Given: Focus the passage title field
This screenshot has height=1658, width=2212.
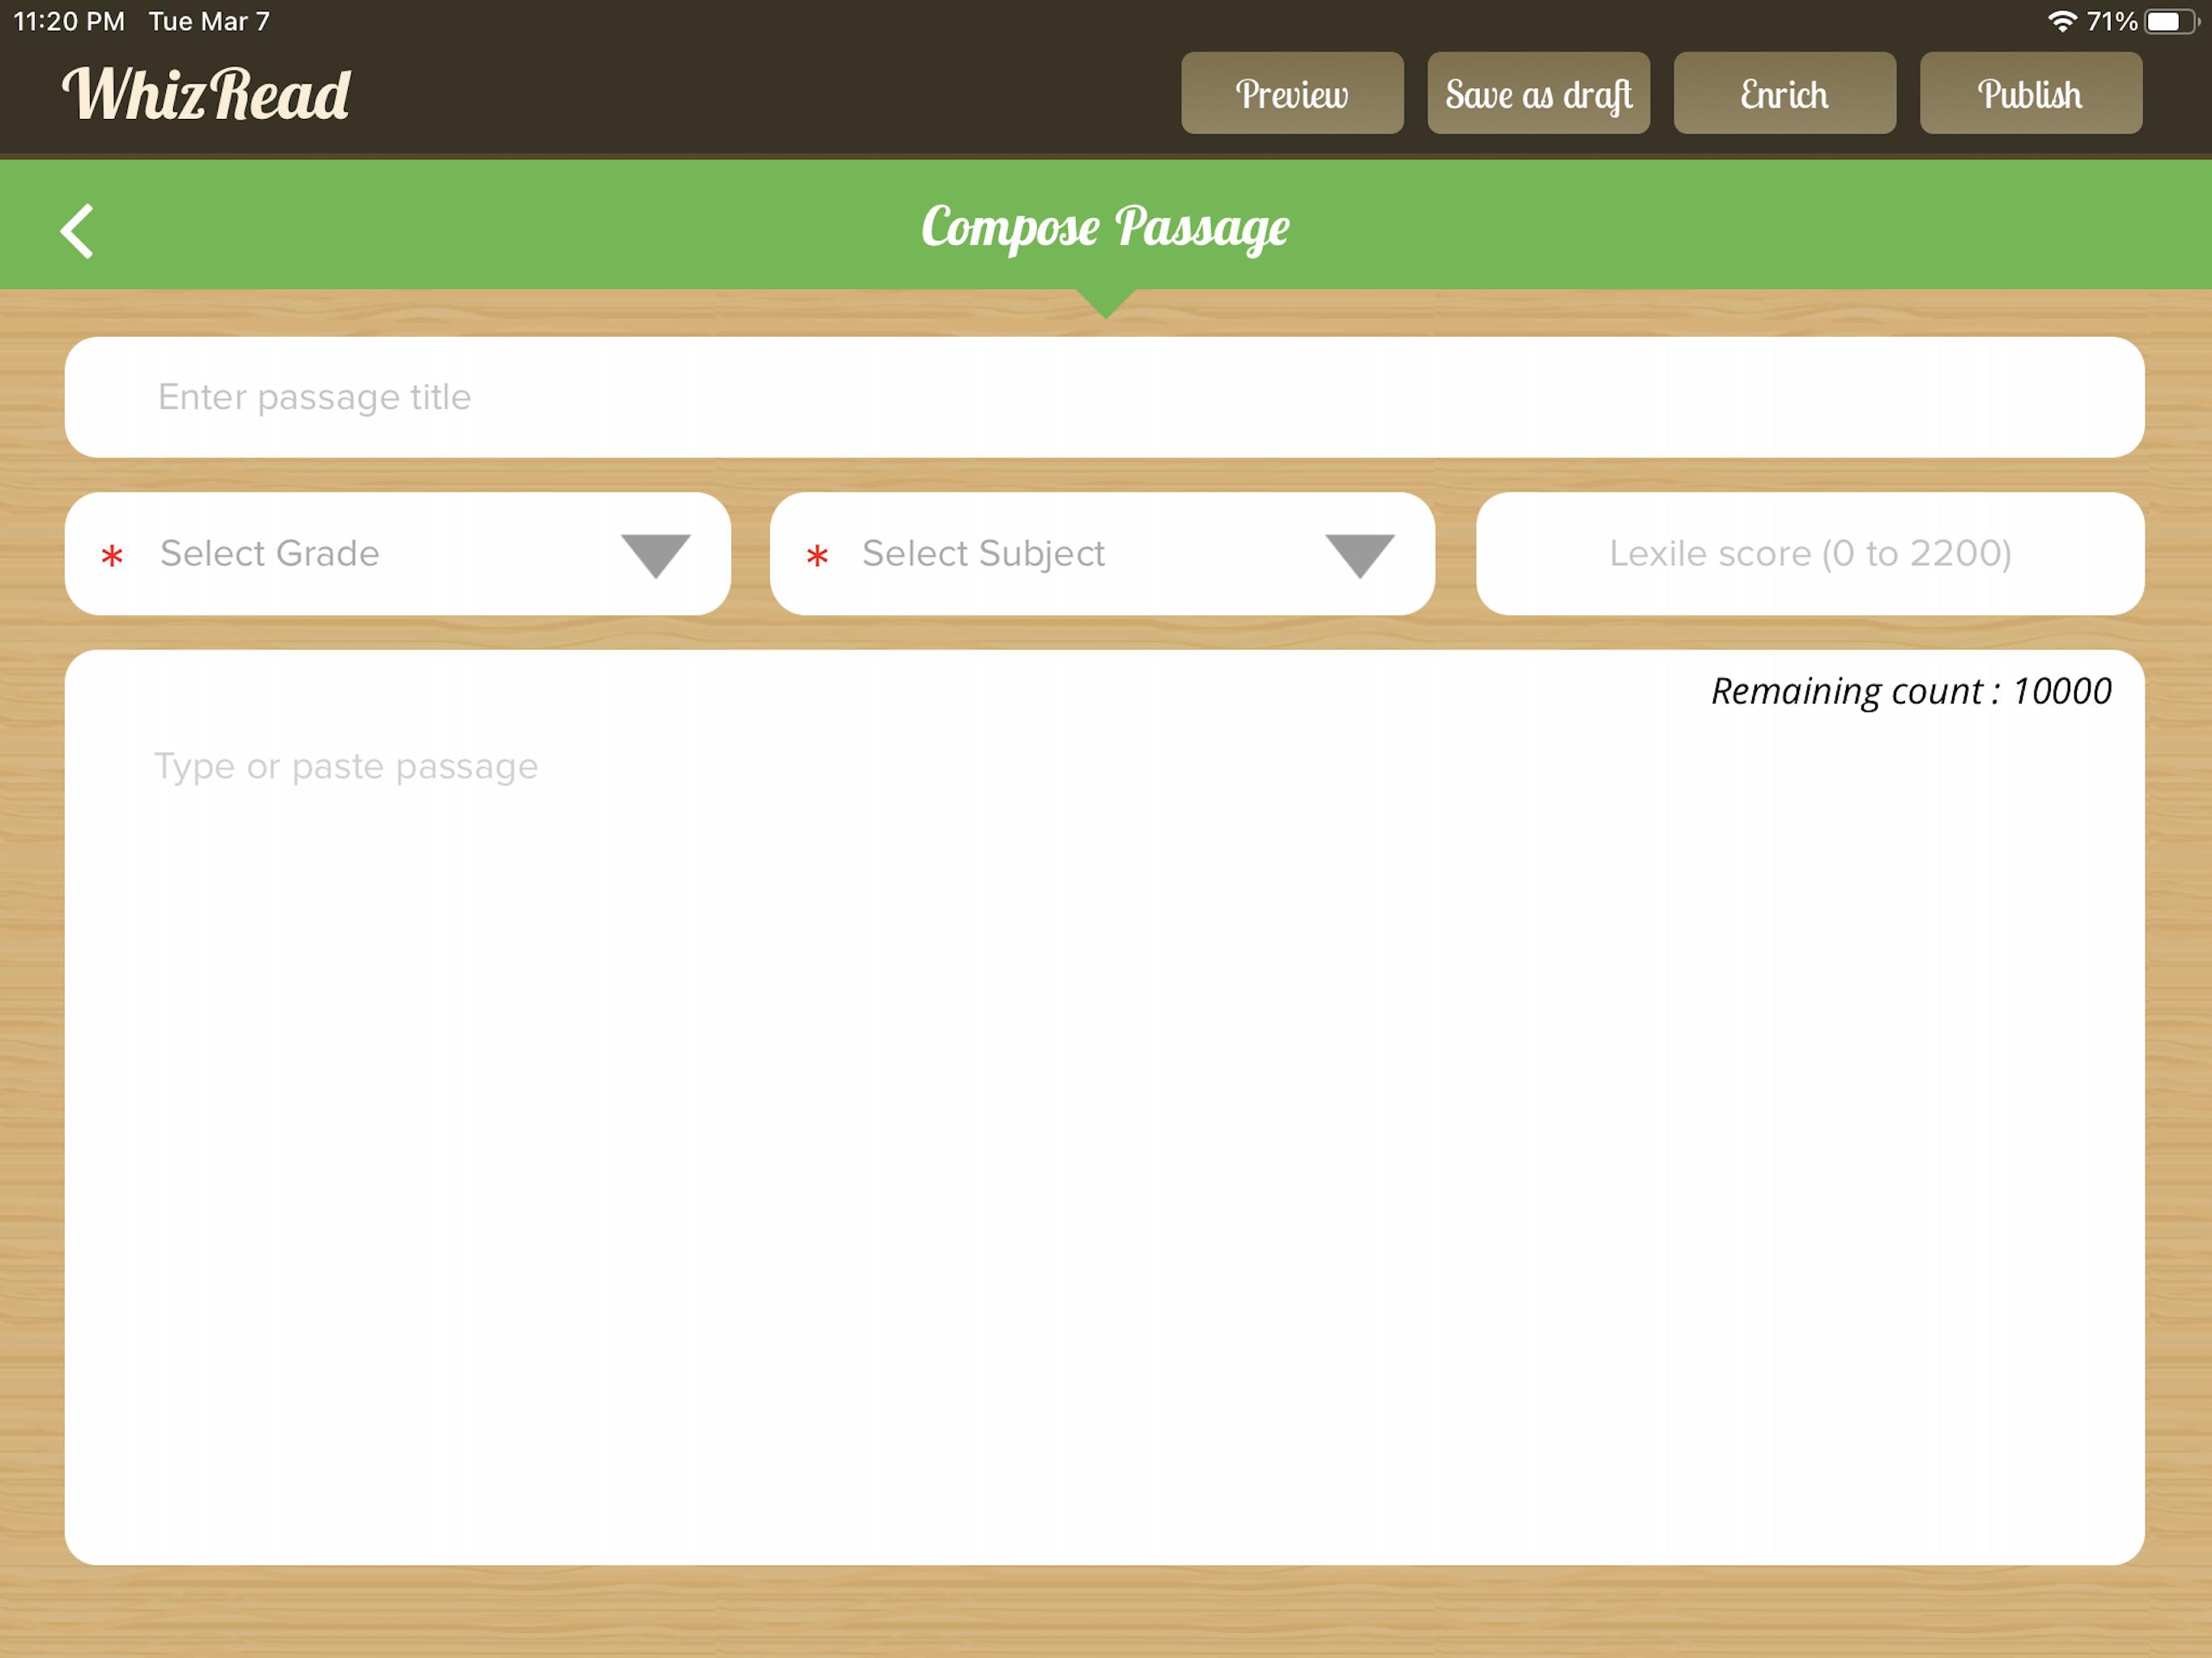Looking at the screenshot, I should pyautogui.click(x=1104, y=397).
